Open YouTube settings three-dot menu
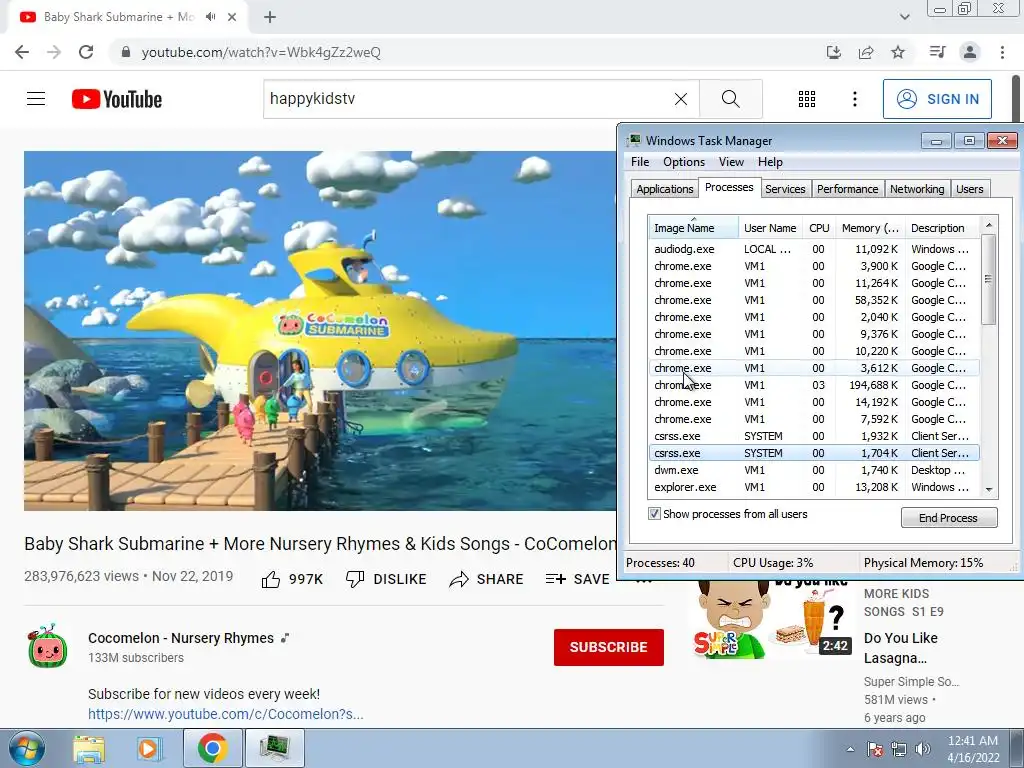This screenshot has width=1024, height=768. click(854, 99)
